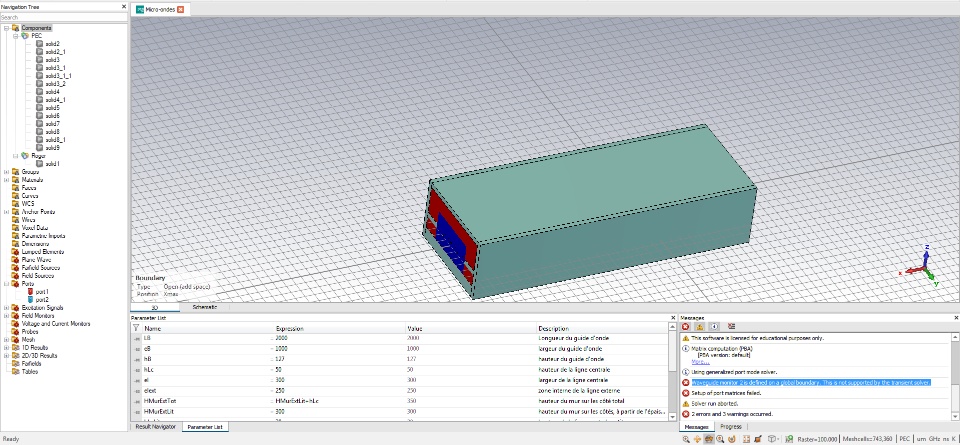Expand the Mesh tree node
Viewport: 960px width, 445px height.
tap(6, 339)
